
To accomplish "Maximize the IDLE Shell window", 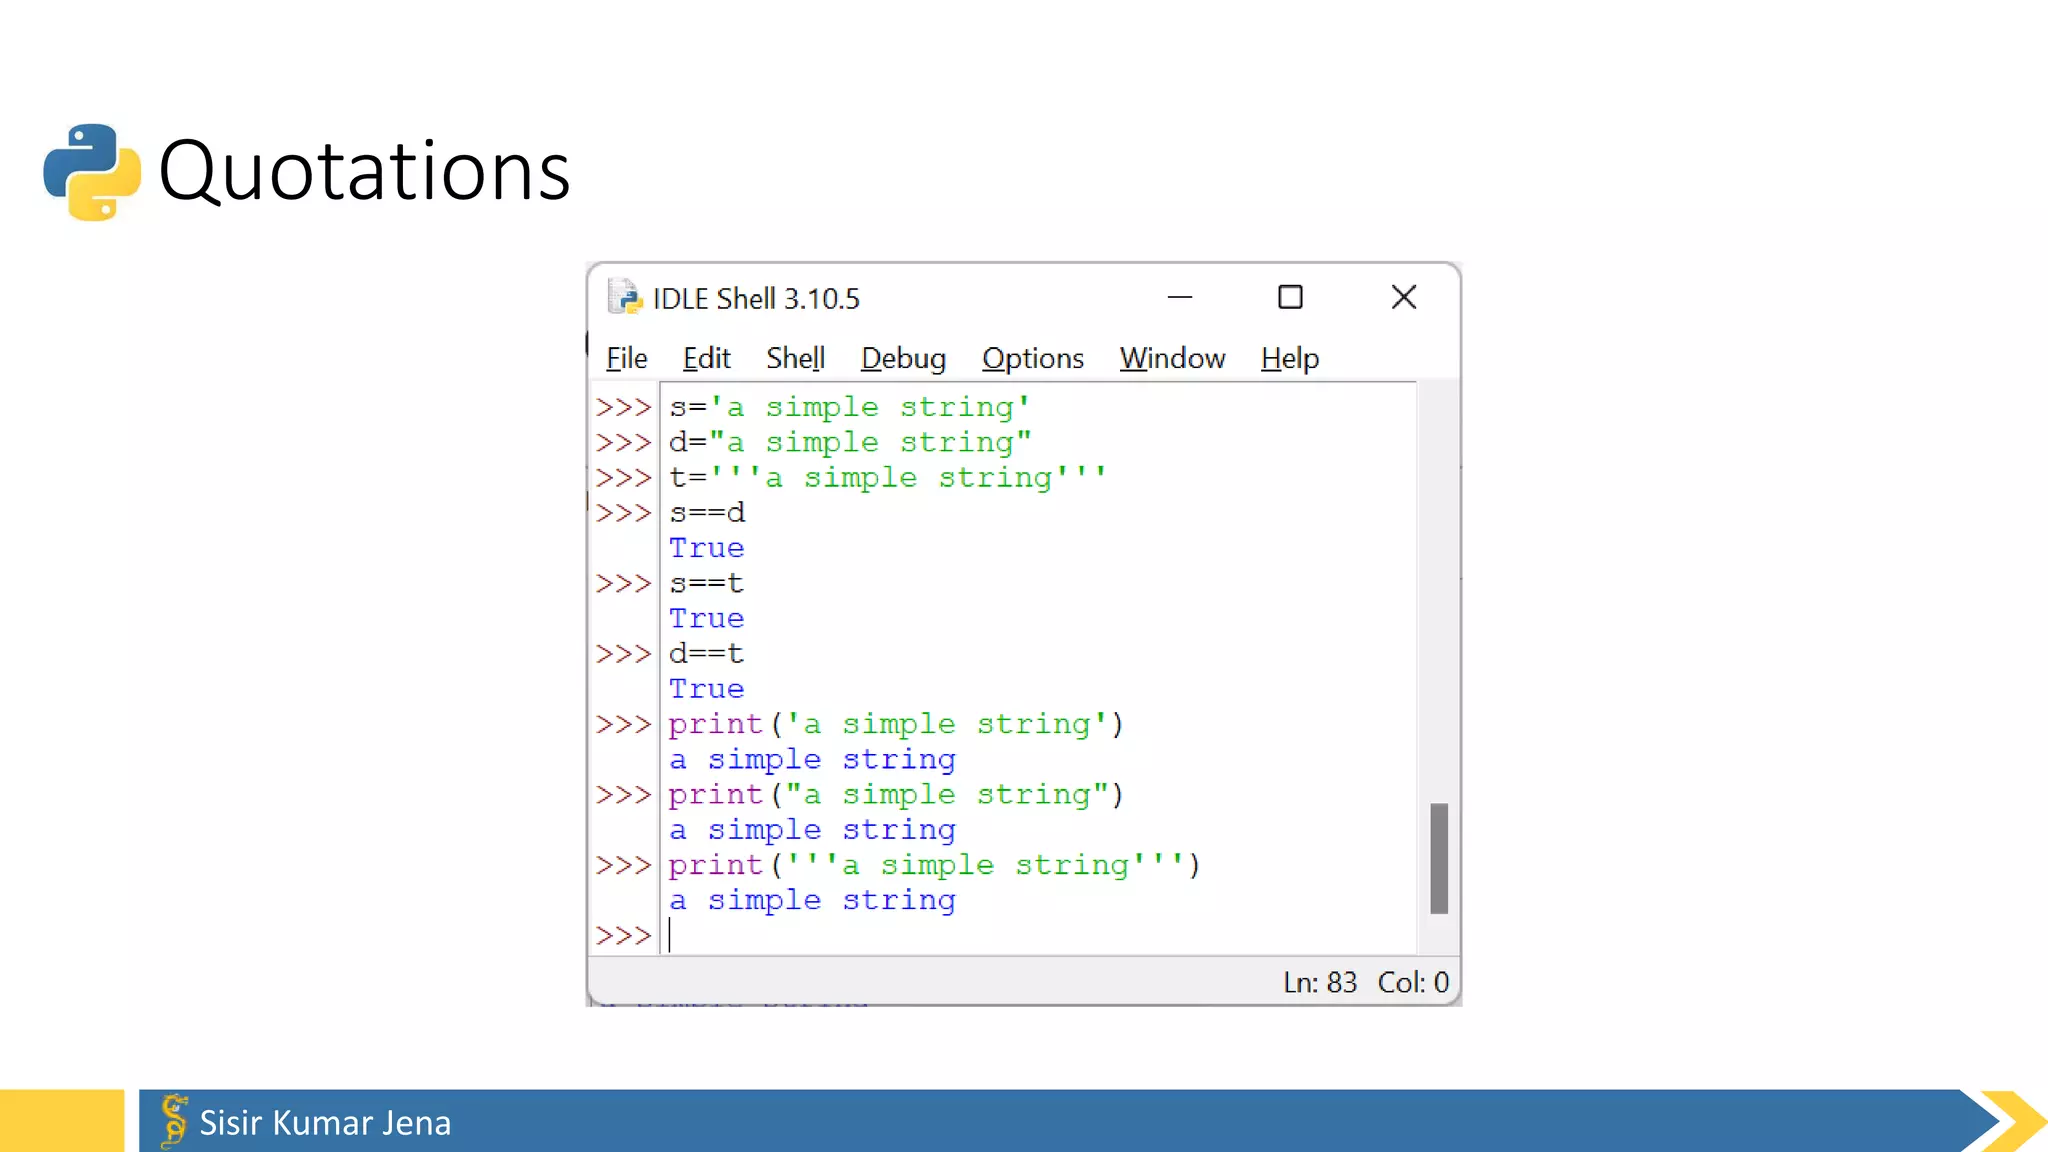I will click(x=1290, y=297).
